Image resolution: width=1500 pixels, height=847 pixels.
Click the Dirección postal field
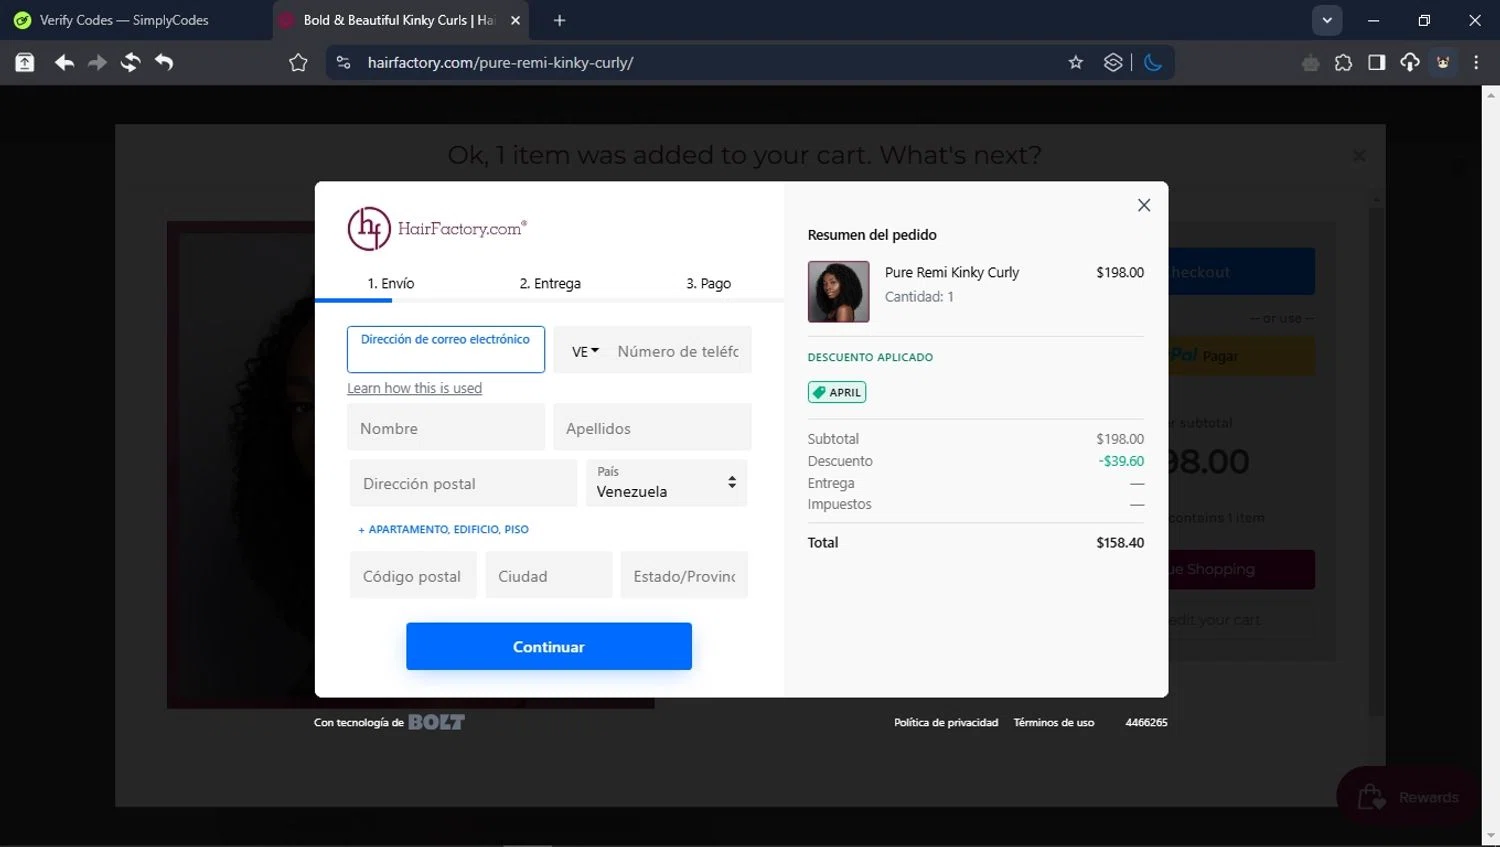(463, 483)
